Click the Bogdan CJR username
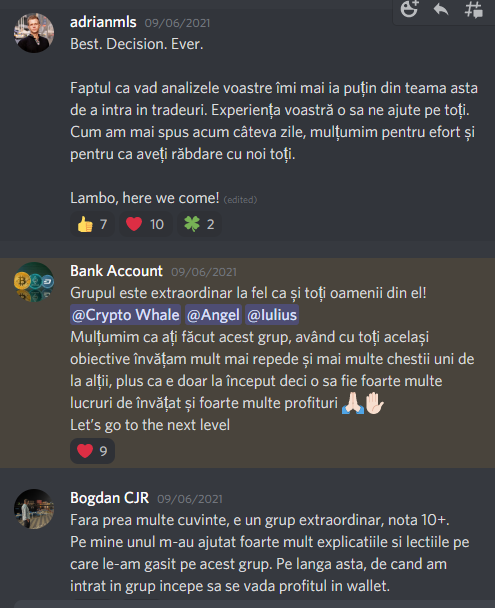This screenshot has height=608, width=495. [109, 498]
